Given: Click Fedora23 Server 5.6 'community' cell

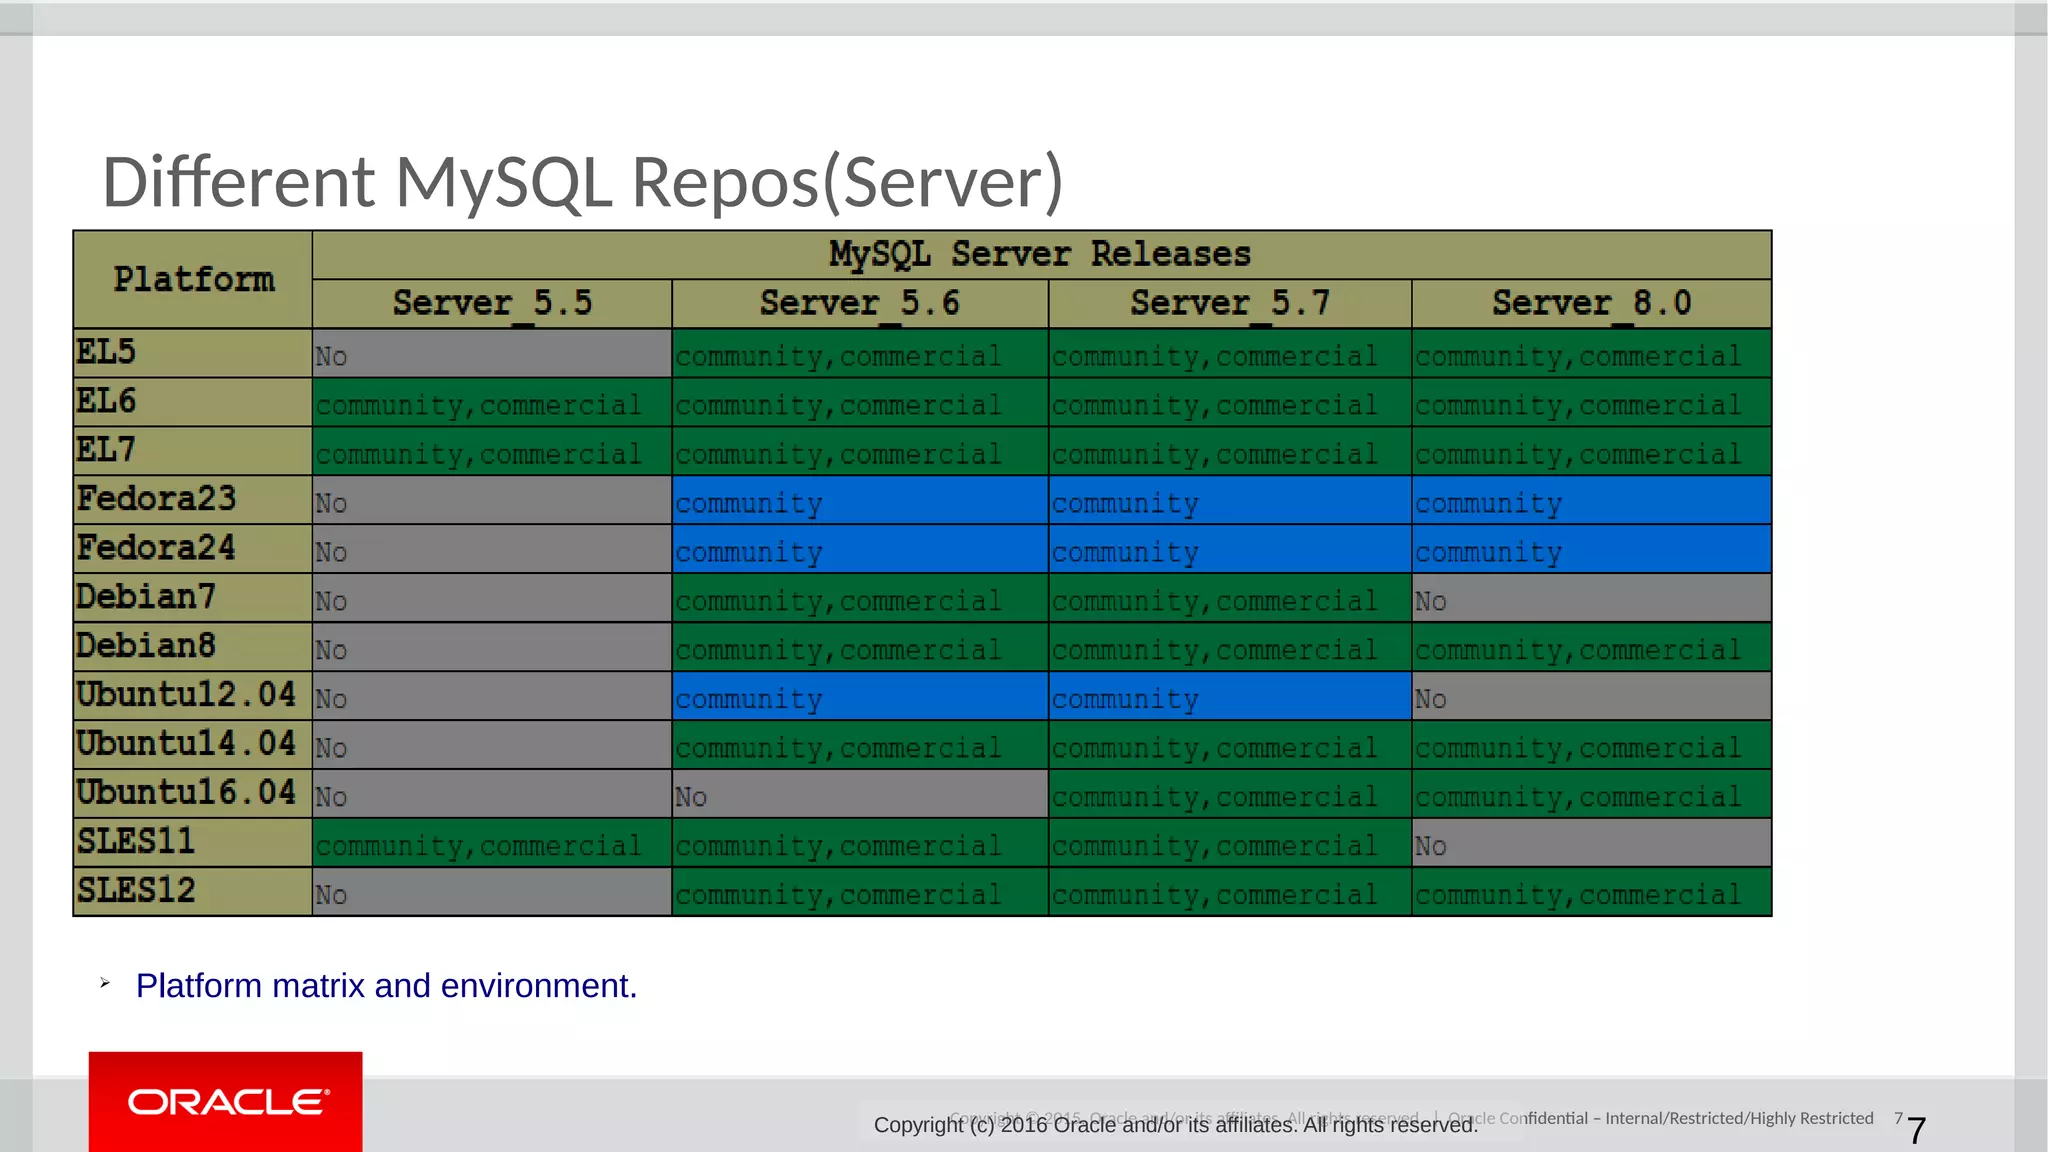Looking at the screenshot, I should (860, 500).
